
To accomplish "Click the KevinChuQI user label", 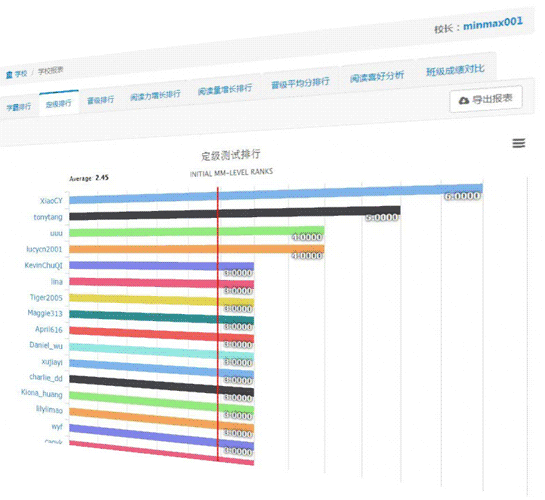I will (x=43, y=265).
